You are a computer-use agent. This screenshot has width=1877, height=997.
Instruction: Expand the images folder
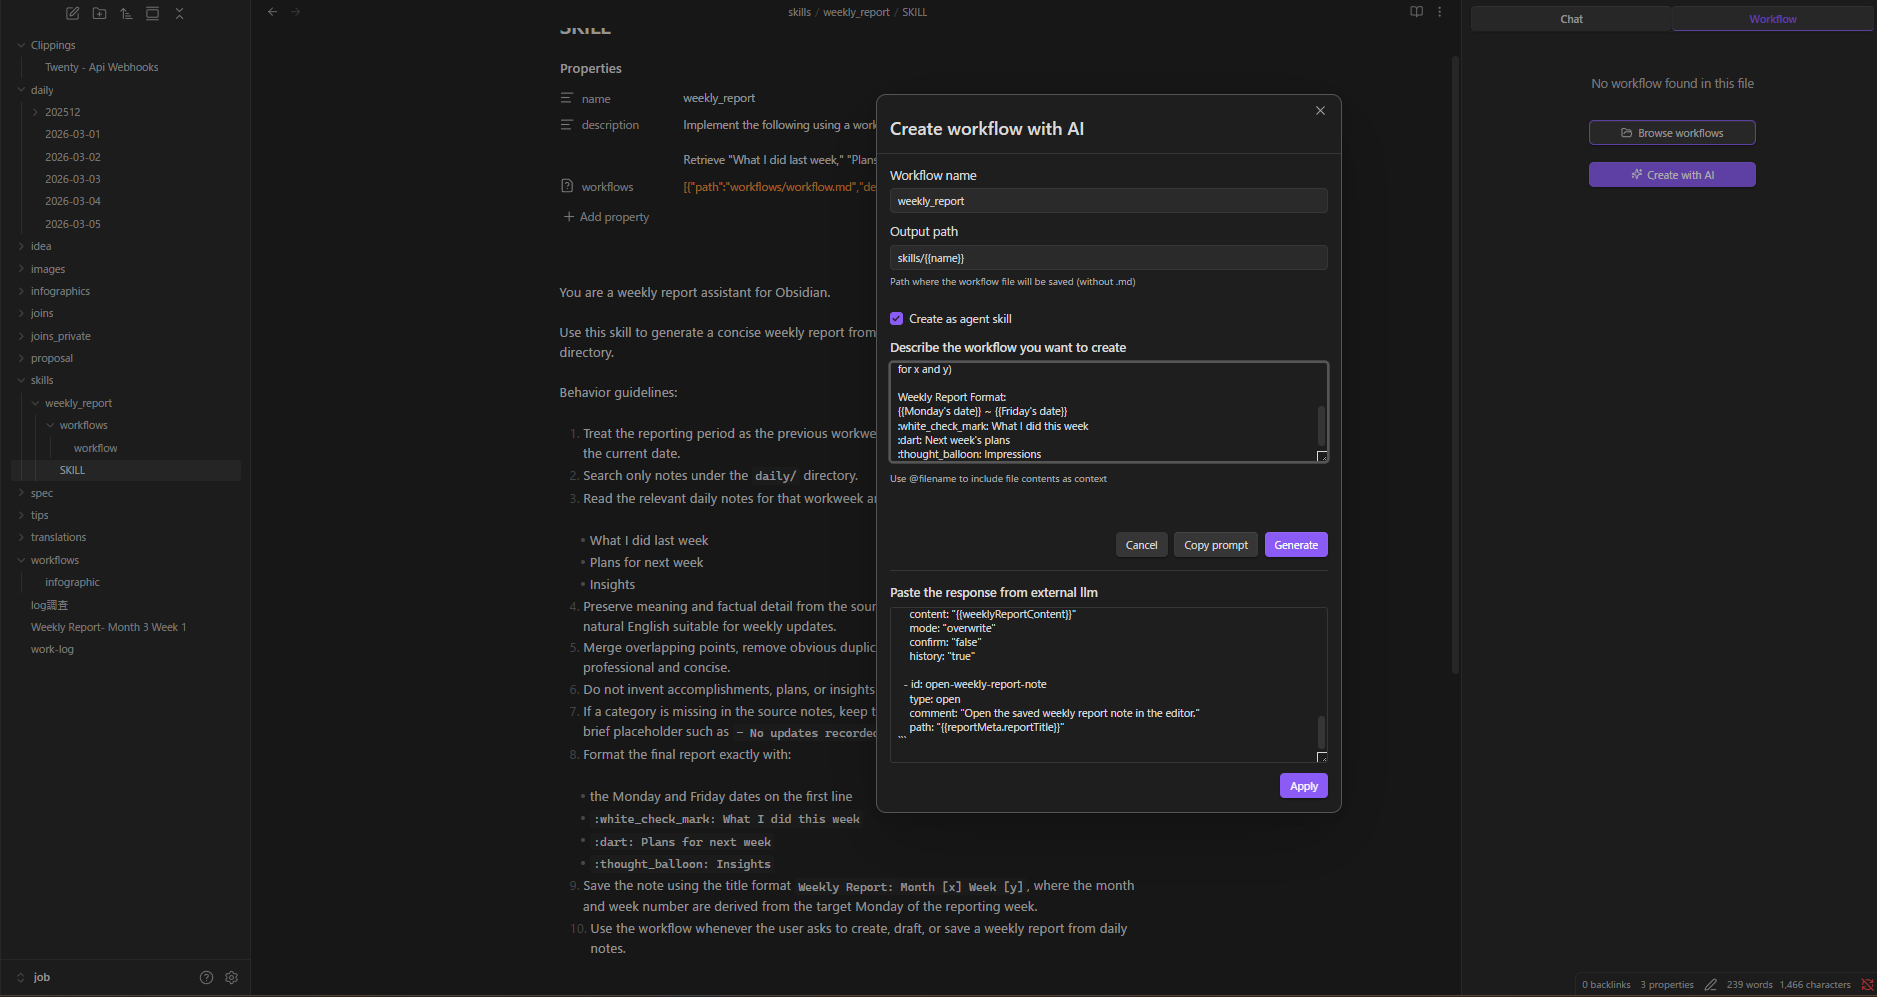pos(21,269)
